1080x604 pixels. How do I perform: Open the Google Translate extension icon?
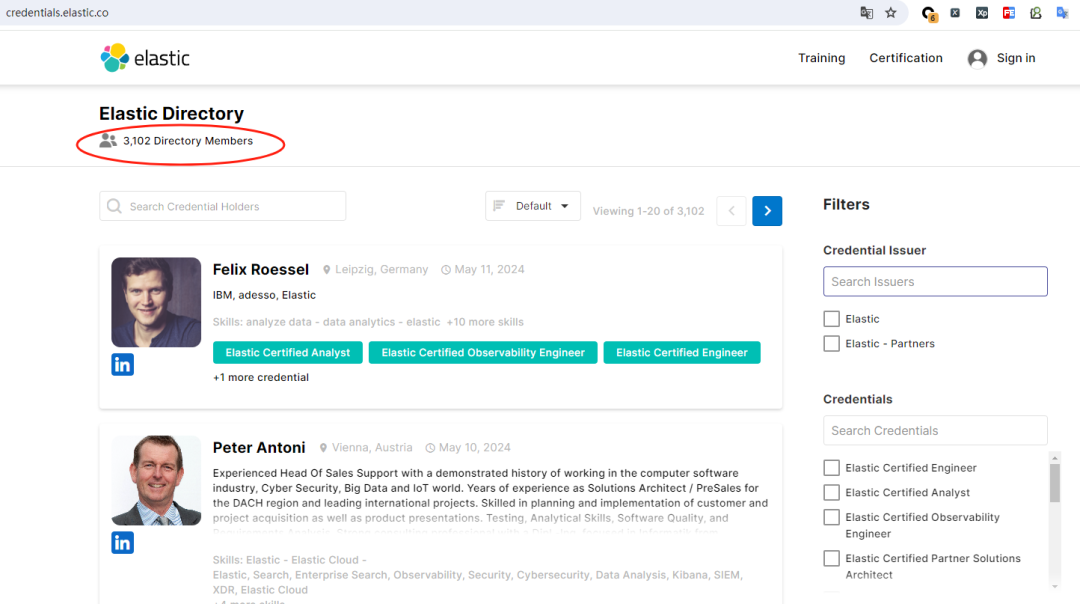tap(1062, 13)
